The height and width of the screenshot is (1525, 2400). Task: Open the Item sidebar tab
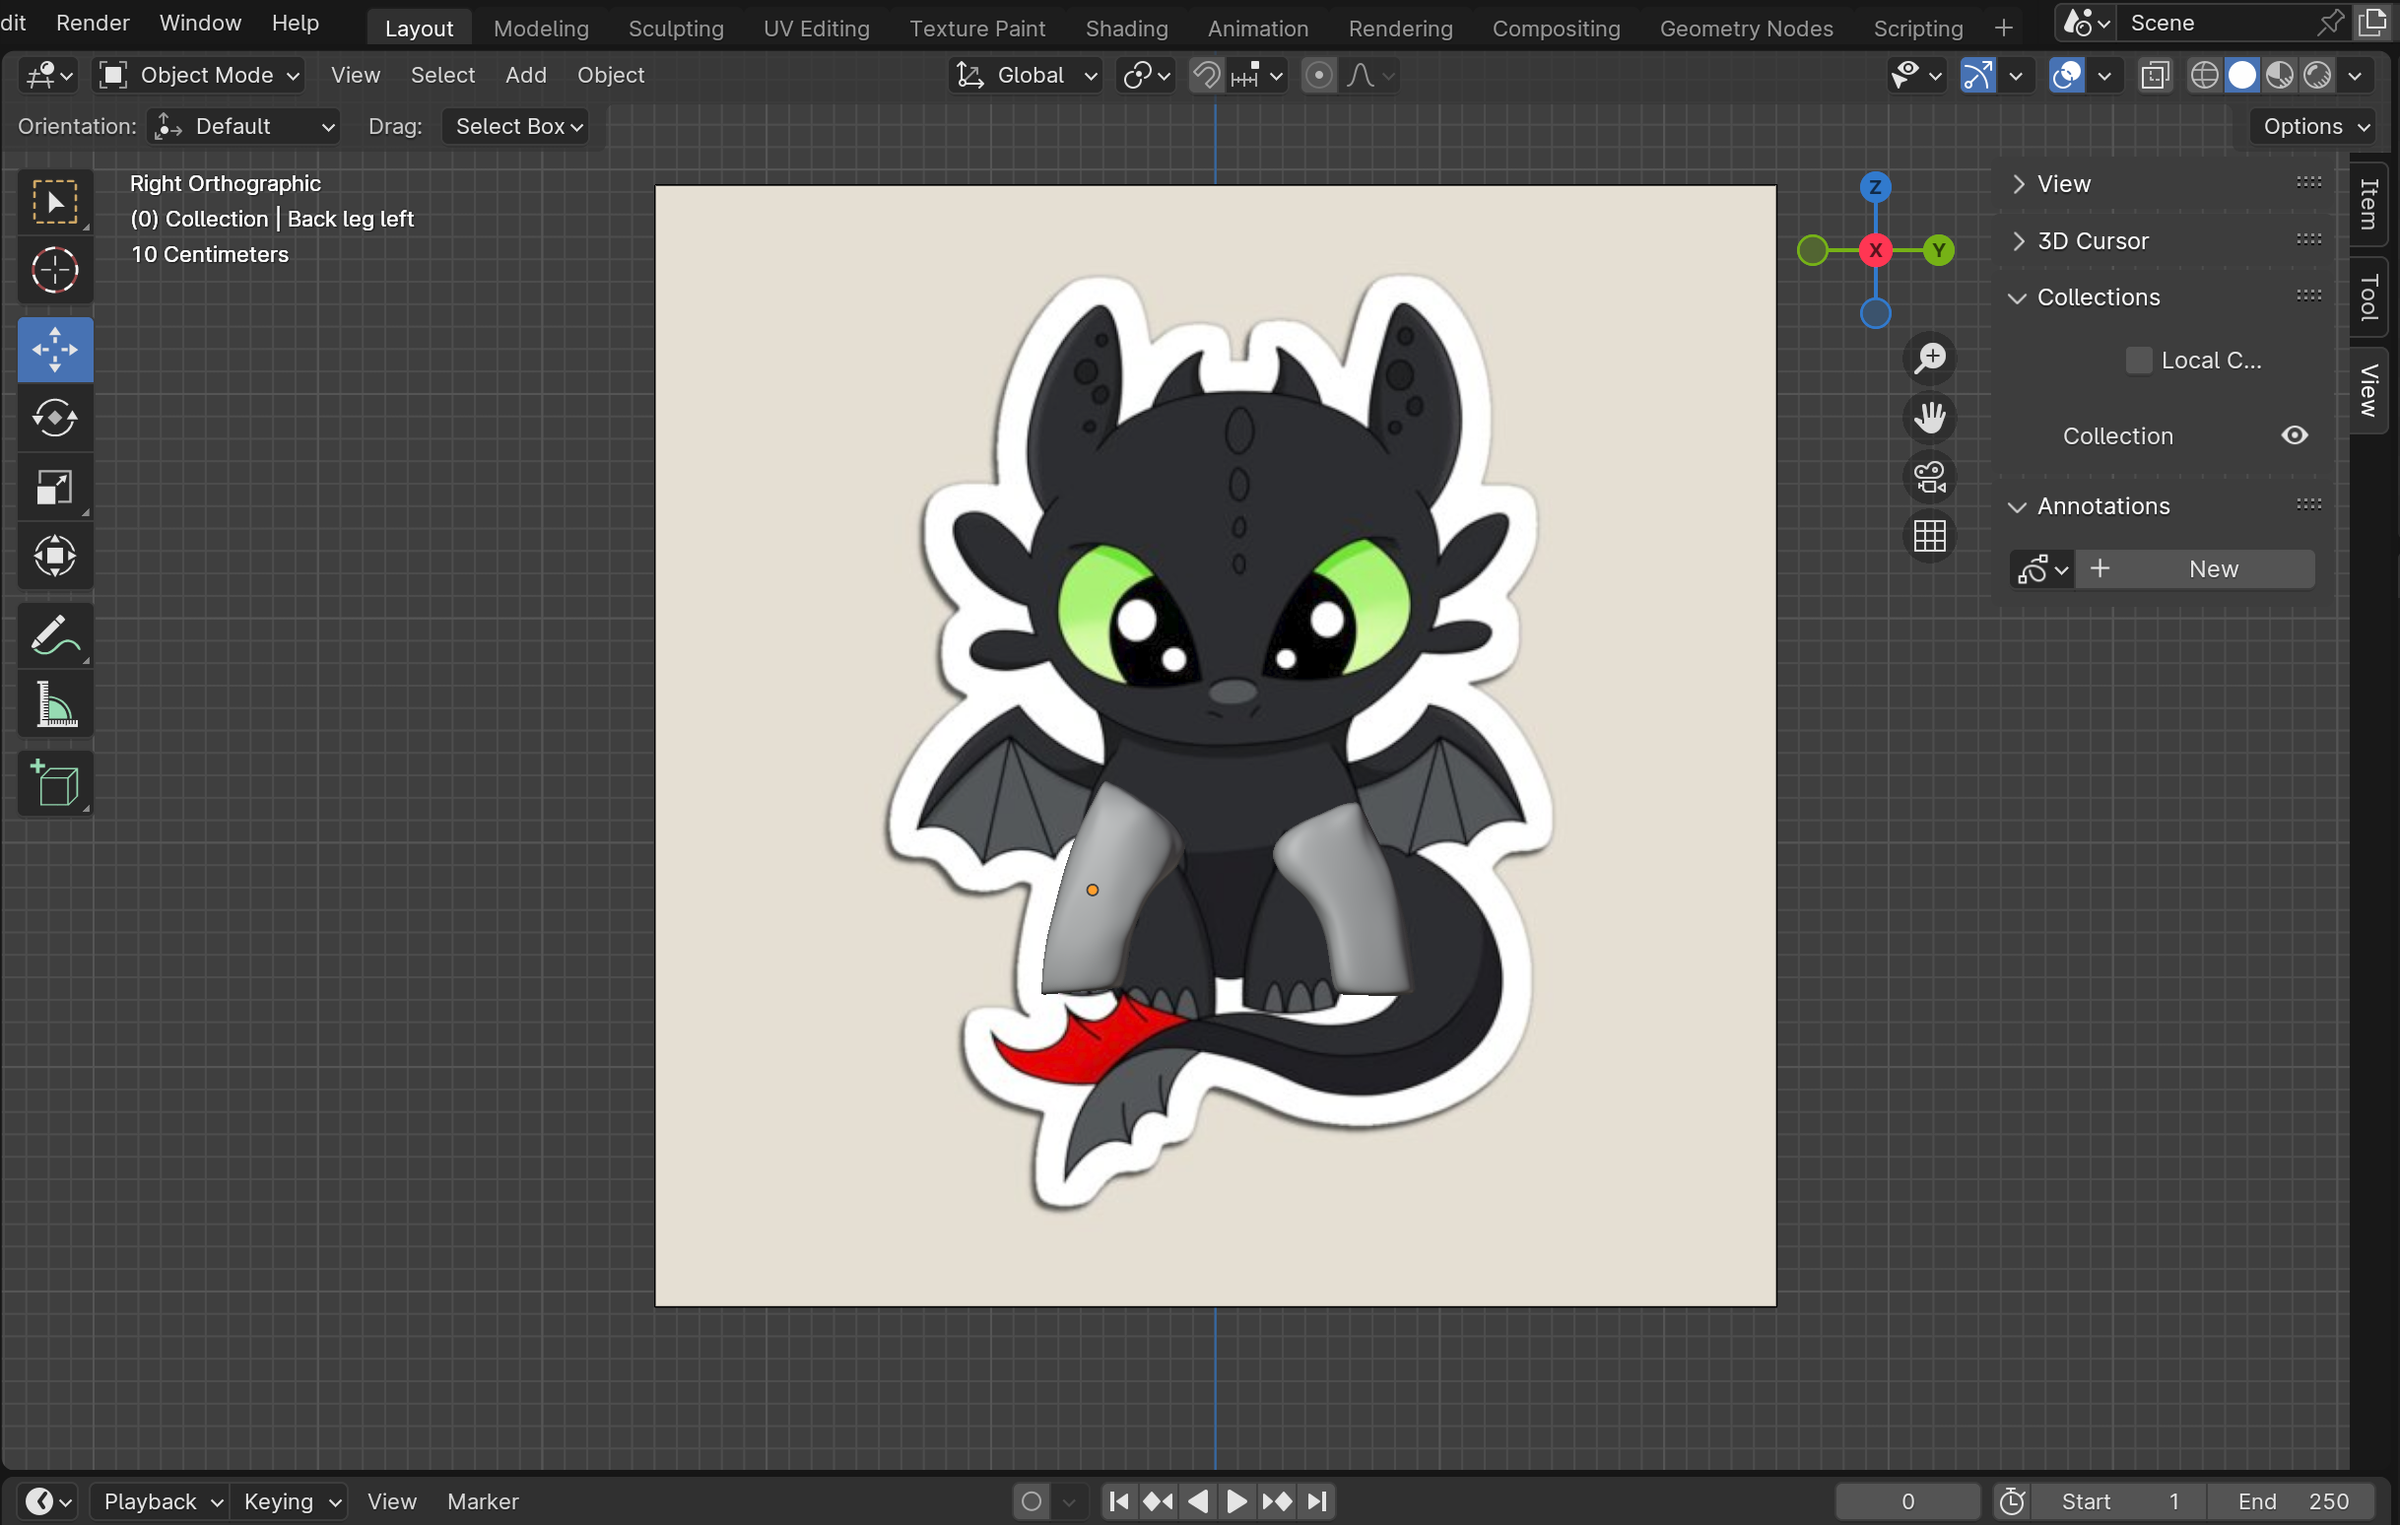tap(2369, 204)
